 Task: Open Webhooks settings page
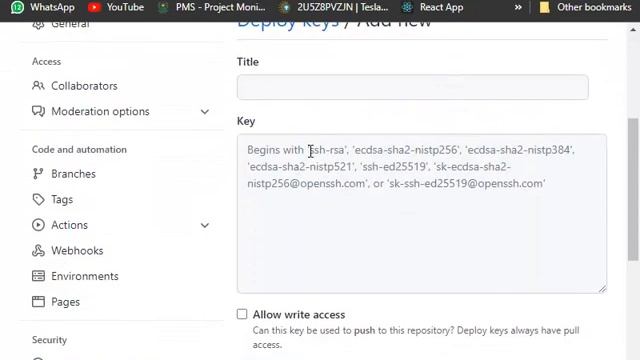77,251
